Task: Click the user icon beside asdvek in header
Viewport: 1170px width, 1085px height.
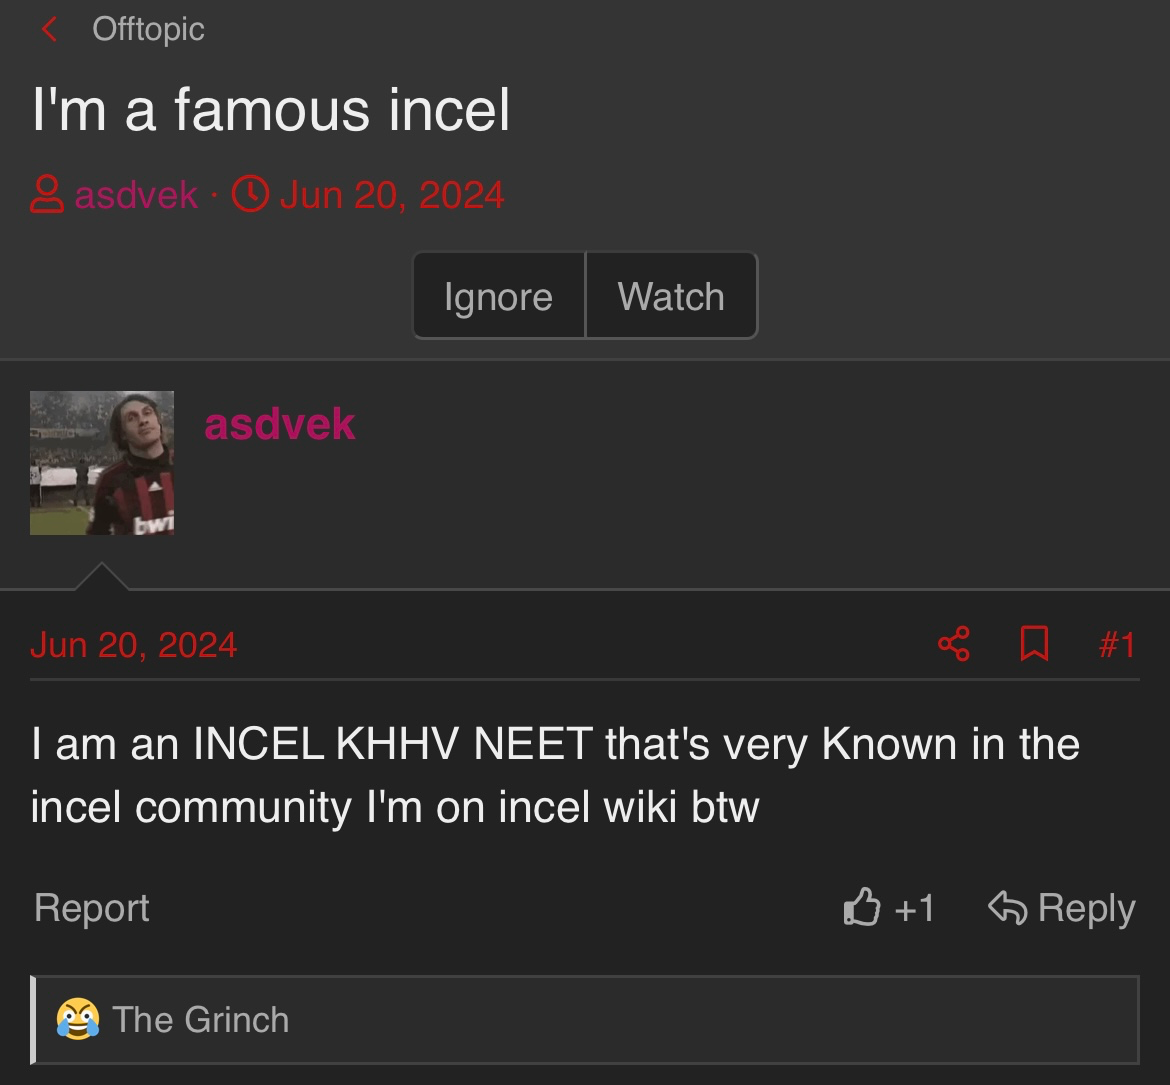Action: tap(47, 194)
